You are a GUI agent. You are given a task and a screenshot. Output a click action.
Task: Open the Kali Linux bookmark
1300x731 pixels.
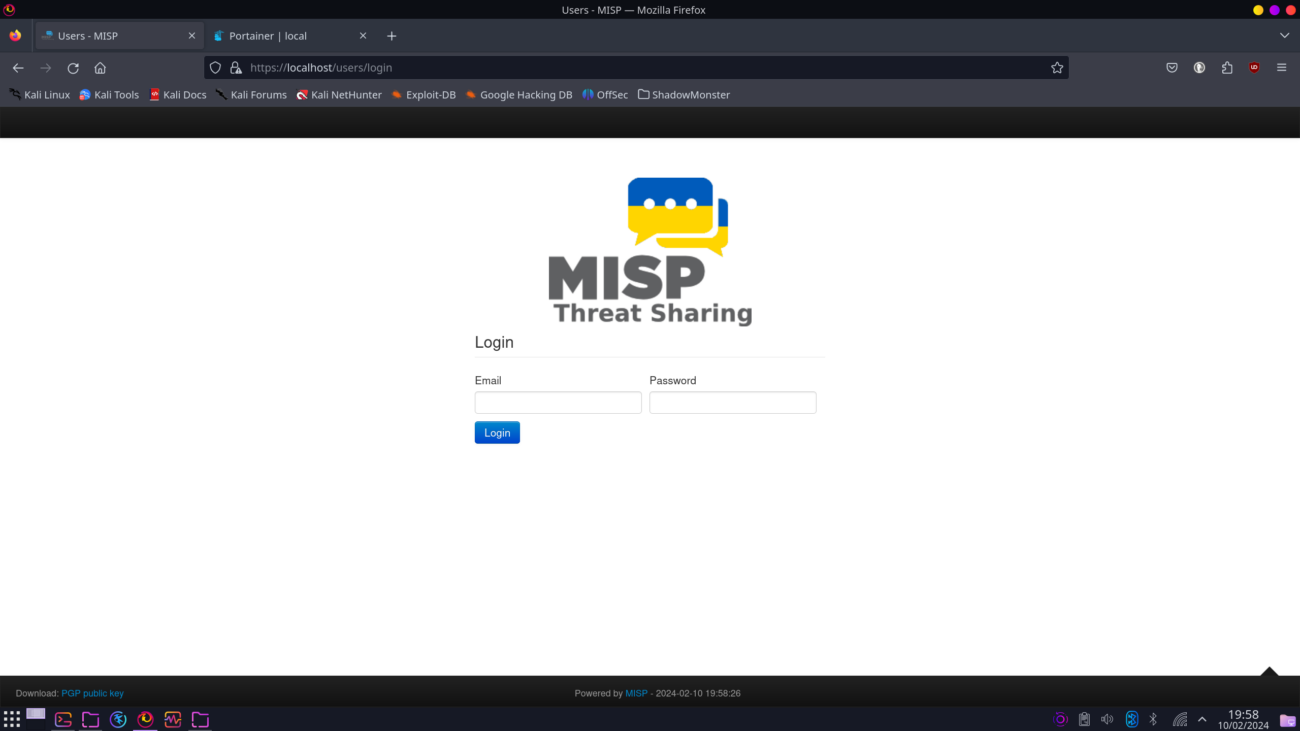(40, 94)
